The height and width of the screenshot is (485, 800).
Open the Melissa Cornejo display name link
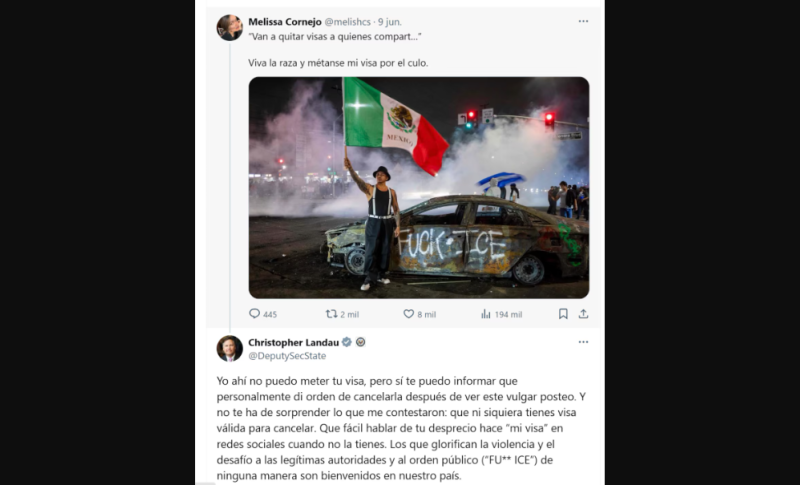[285, 22]
